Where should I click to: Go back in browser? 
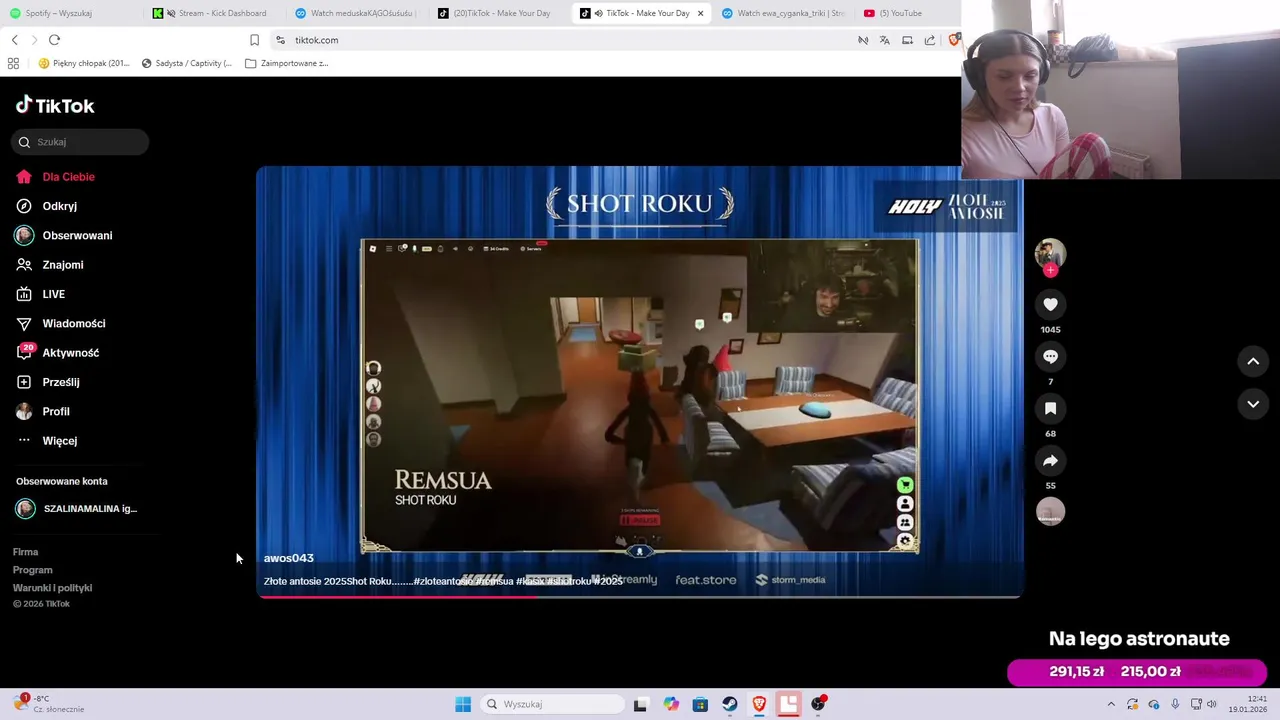[14, 40]
